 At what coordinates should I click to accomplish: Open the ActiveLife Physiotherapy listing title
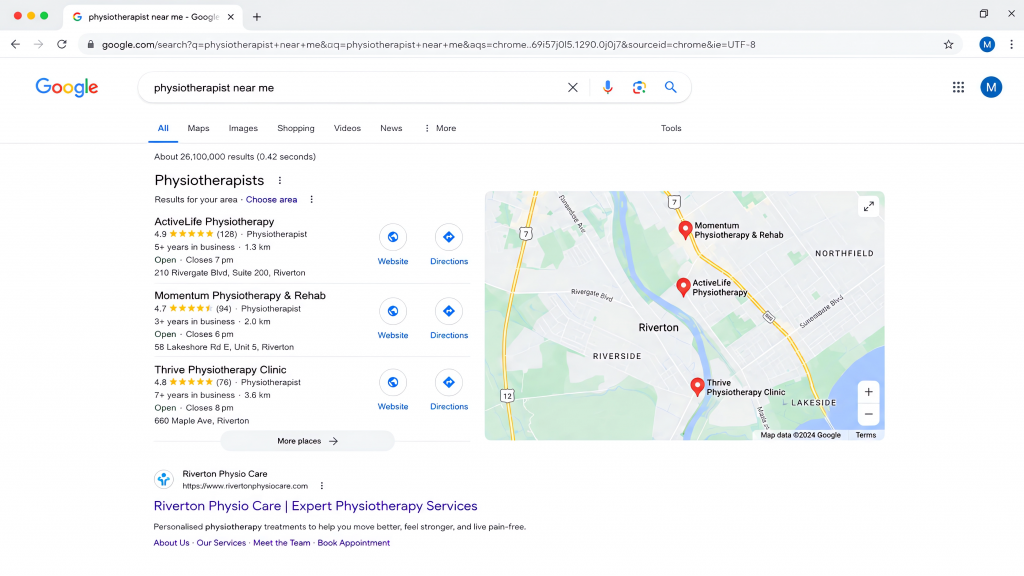[x=214, y=221]
